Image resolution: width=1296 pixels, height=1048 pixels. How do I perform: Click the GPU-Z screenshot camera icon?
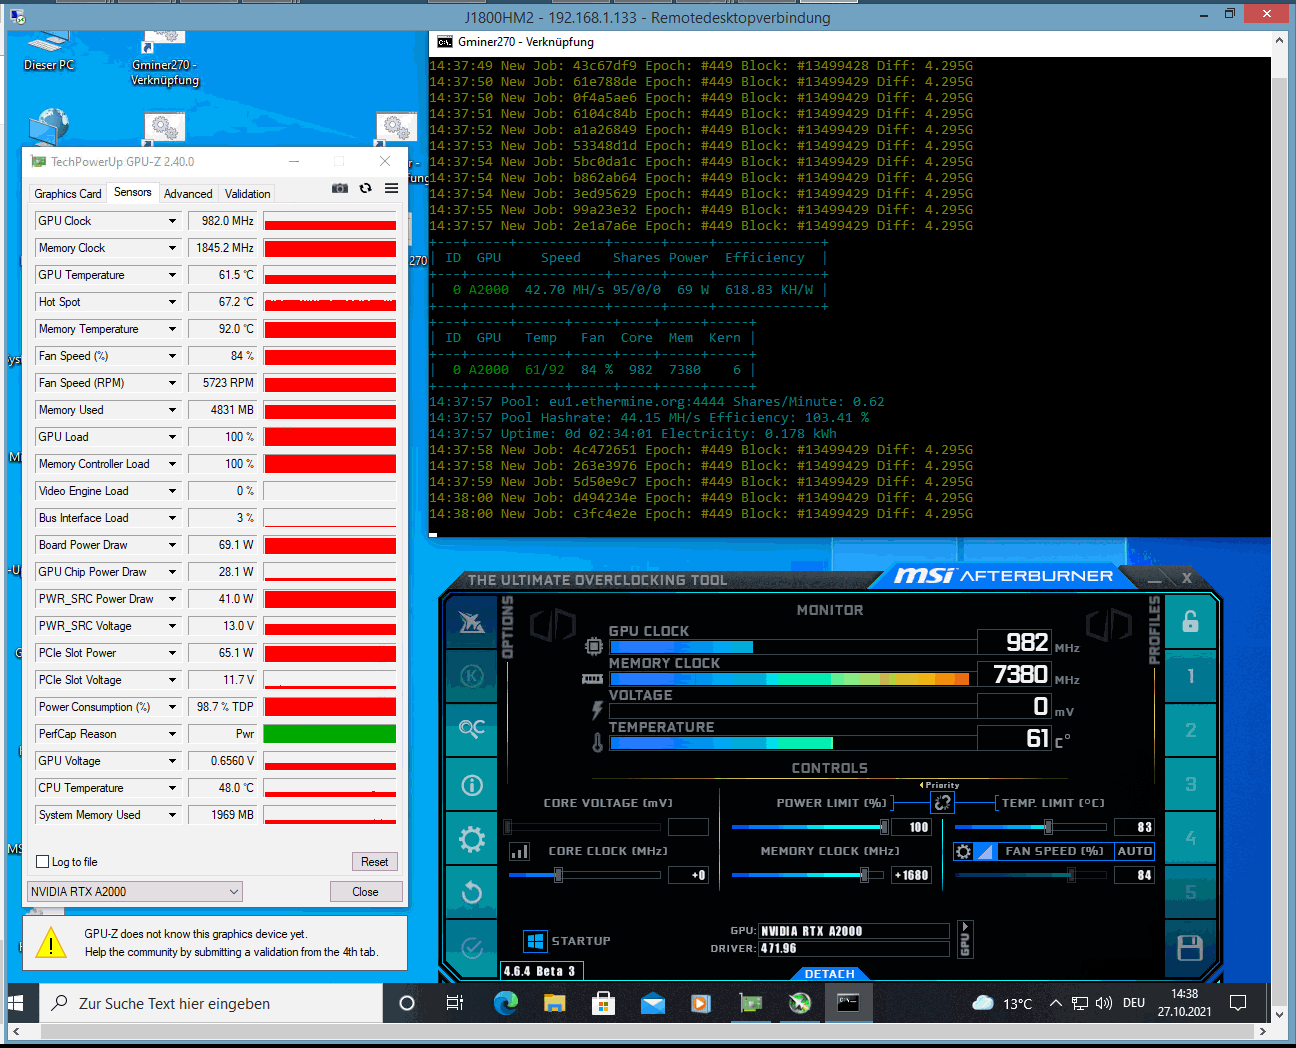point(340,188)
